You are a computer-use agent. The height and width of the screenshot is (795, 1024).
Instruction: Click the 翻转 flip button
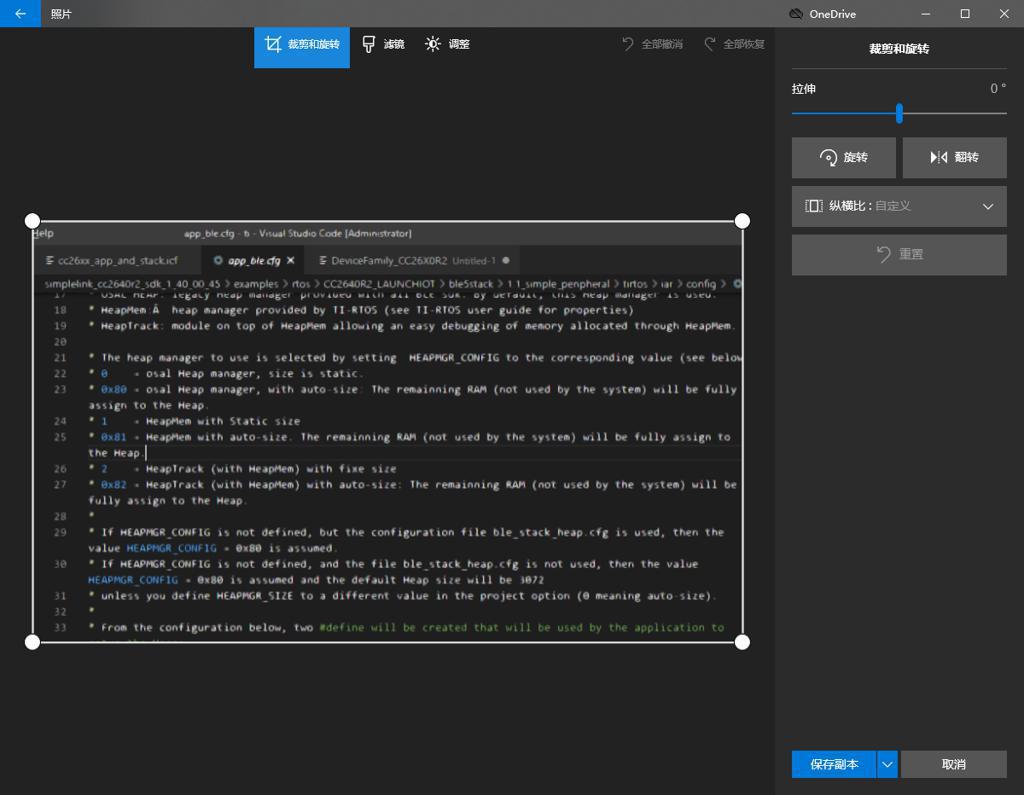(954, 157)
